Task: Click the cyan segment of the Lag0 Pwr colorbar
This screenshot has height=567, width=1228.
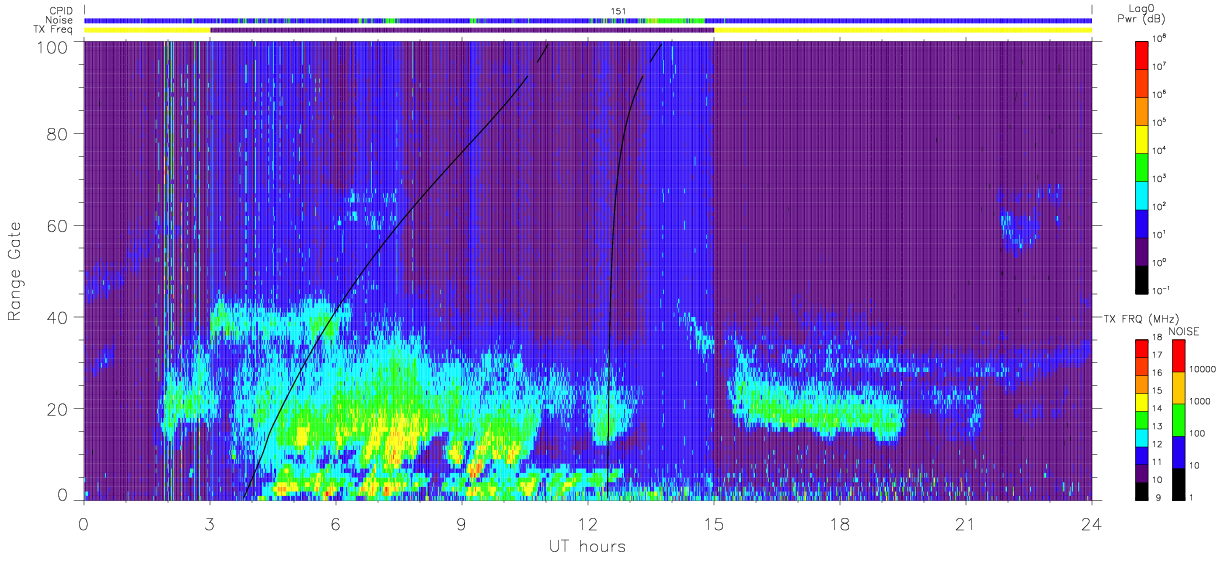Action: (x=1142, y=194)
